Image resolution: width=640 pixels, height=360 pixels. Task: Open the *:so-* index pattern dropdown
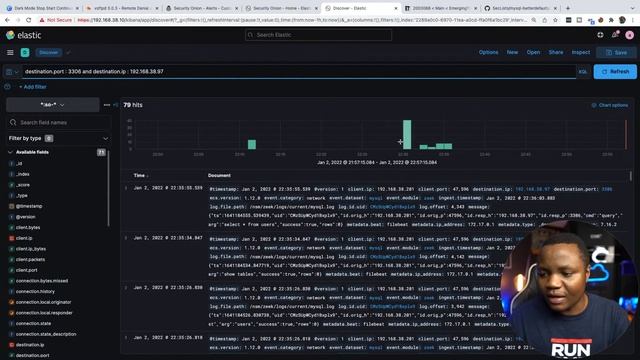(53, 105)
